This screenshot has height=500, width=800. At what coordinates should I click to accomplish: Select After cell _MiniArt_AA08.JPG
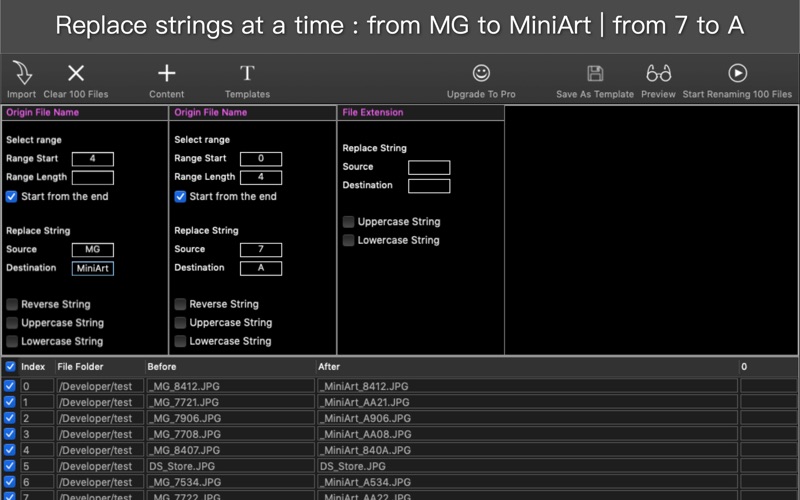[528, 434]
